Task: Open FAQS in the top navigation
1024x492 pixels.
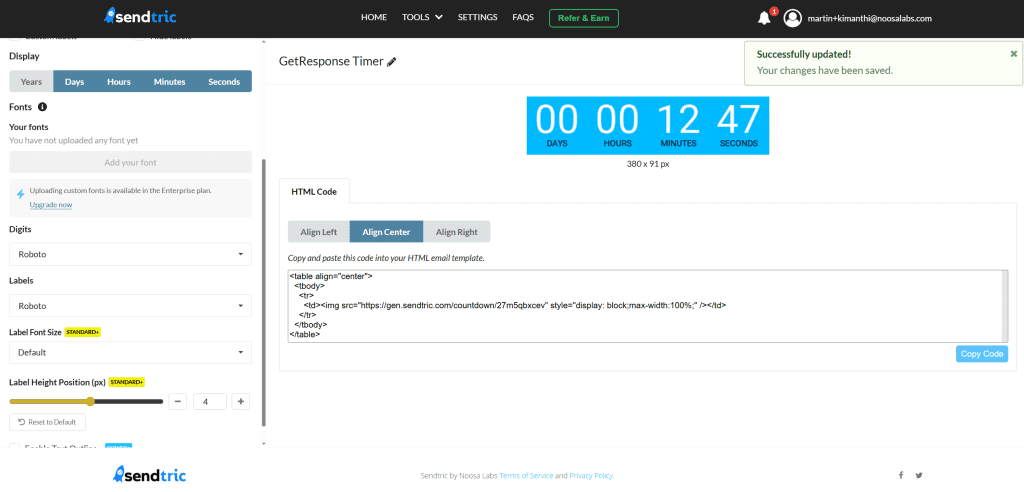Action: 523,18
